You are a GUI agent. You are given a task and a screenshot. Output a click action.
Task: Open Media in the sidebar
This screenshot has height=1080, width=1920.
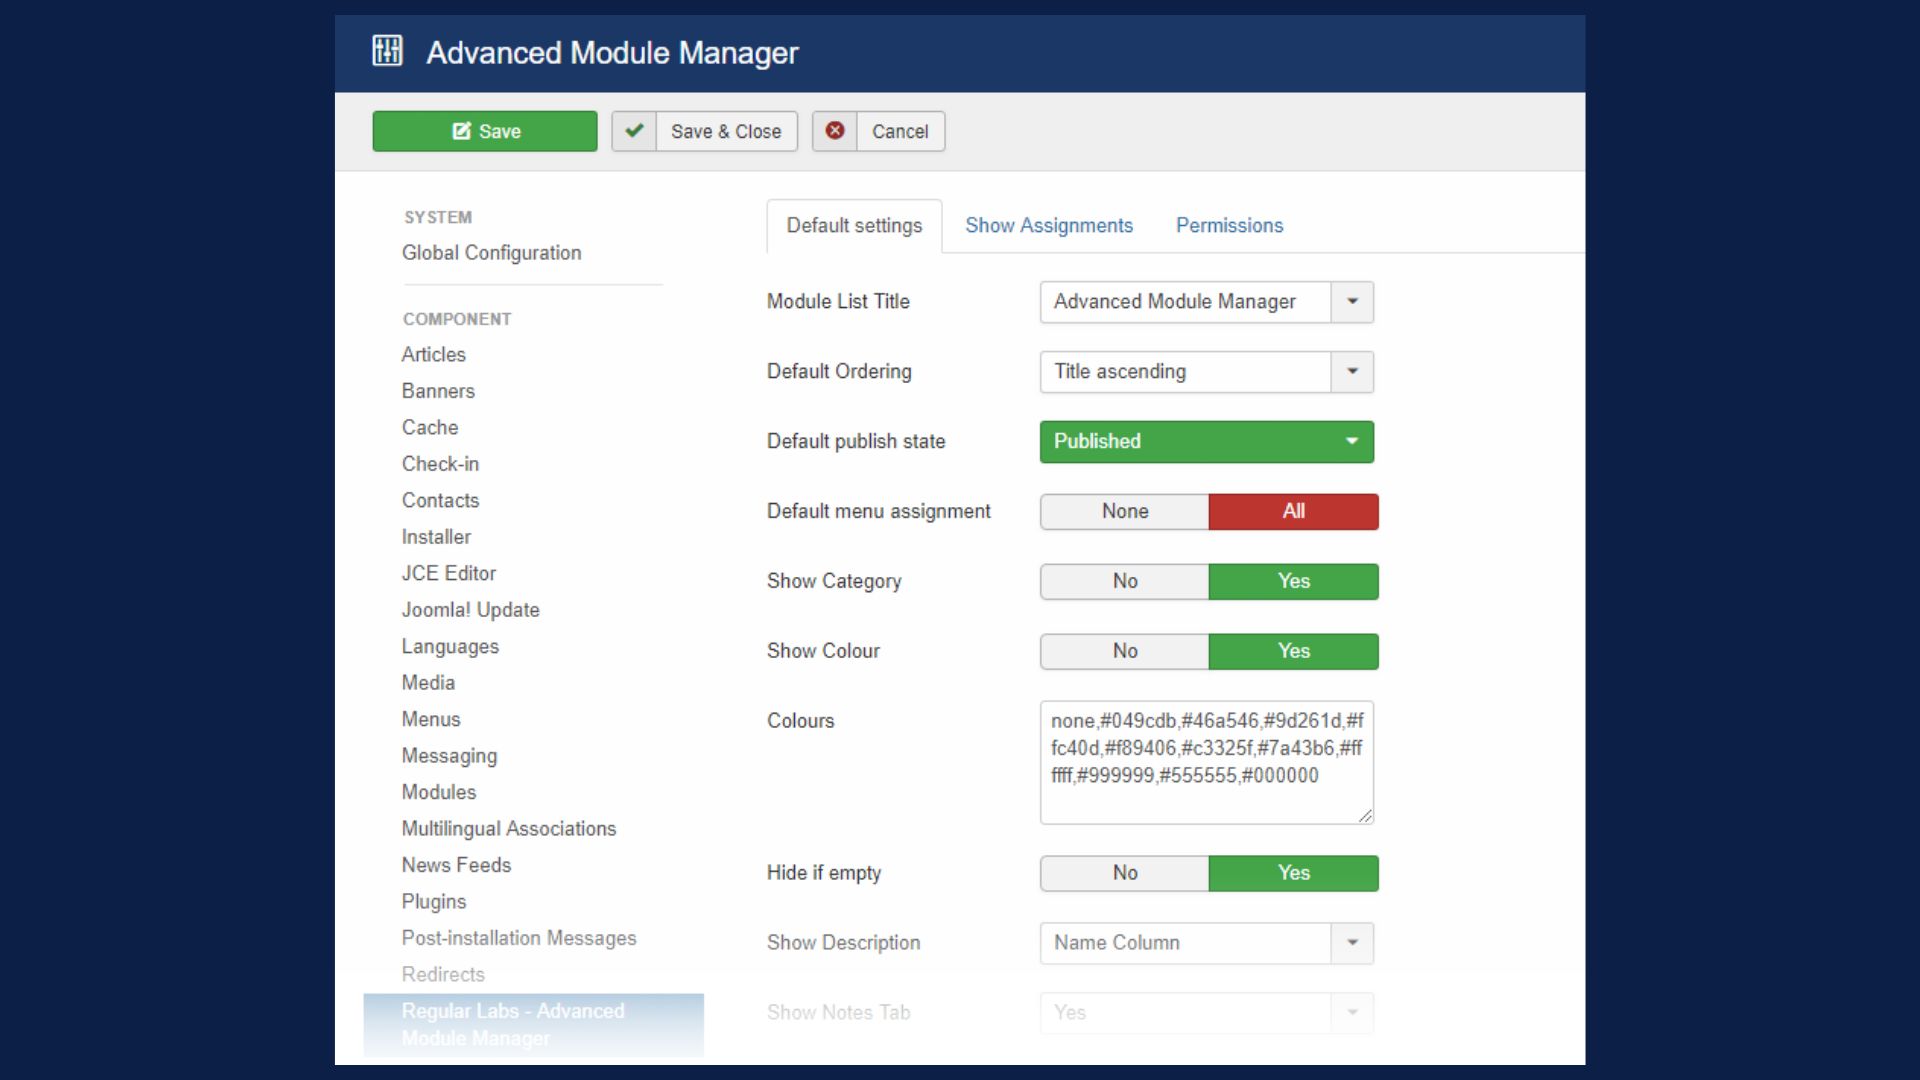(x=428, y=683)
